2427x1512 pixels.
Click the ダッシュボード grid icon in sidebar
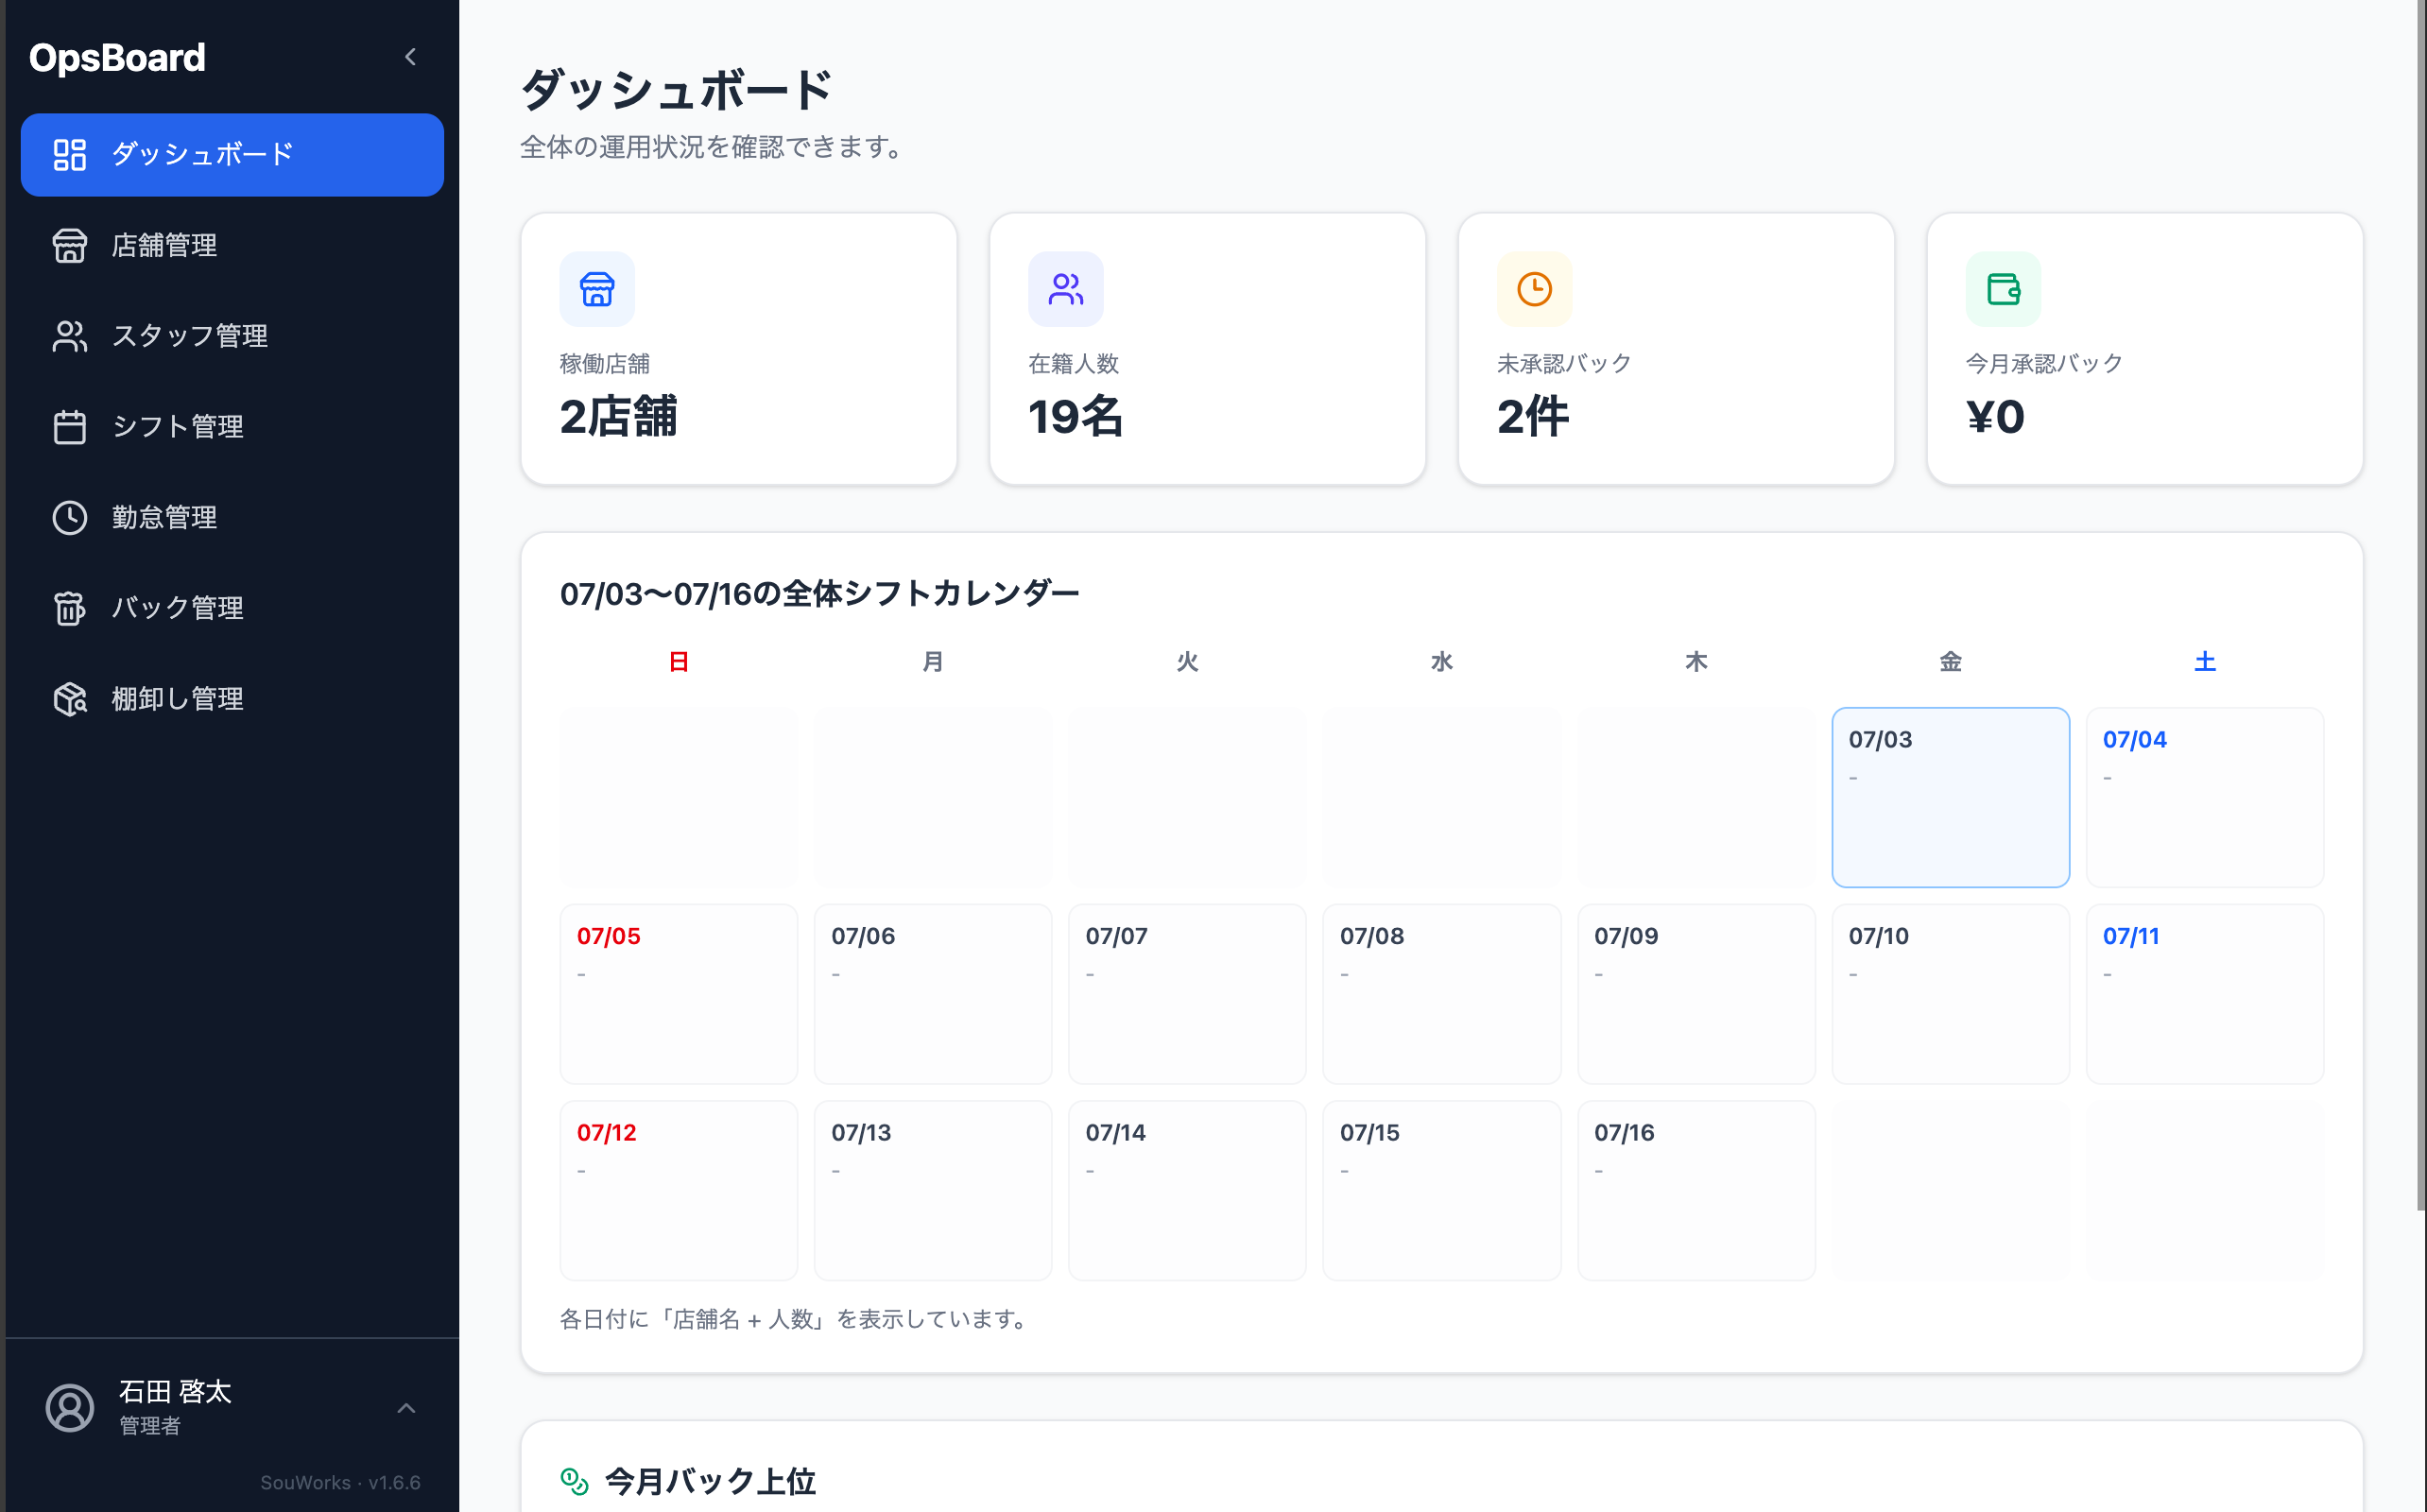69,155
